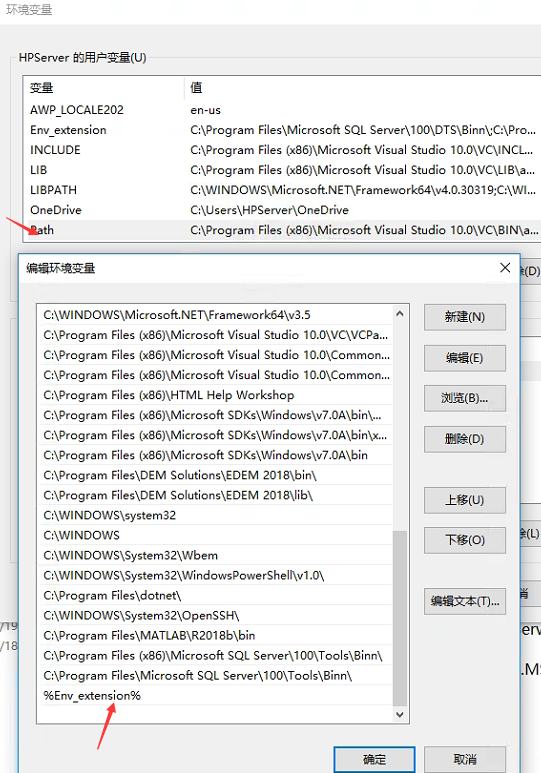Select the Path variable in user variables

[x=282, y=230]
